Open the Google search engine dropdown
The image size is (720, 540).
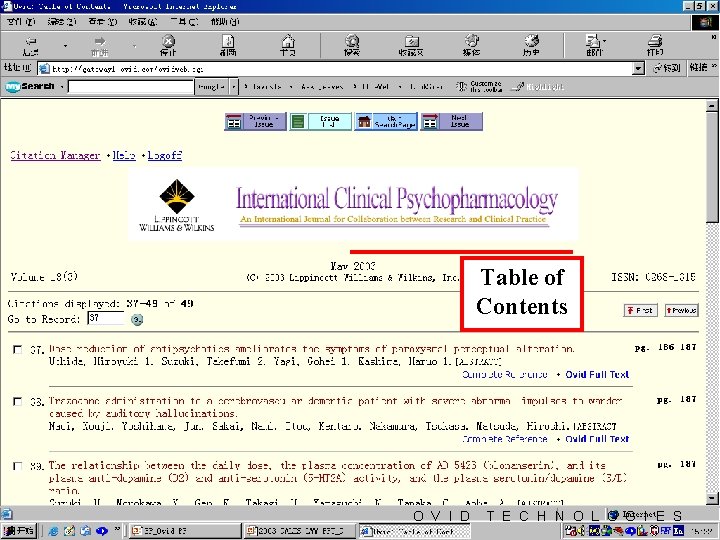coord(234,86)
